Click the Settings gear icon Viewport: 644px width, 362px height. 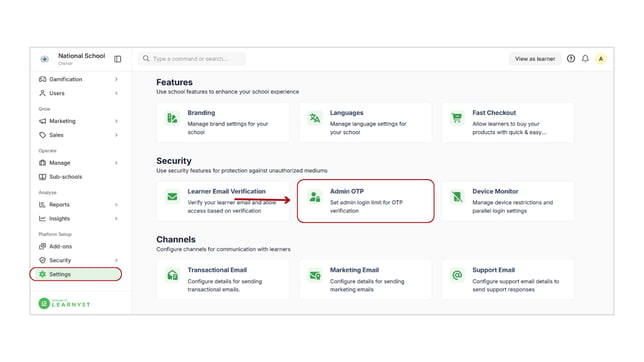click(x=42, y=274)
